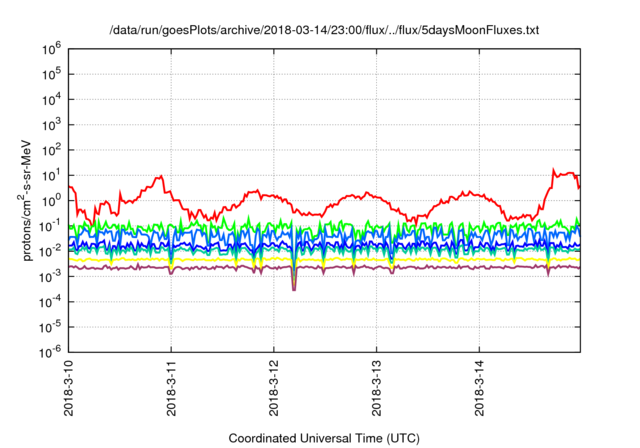Click the Coordinated Universal Time (UTC) axis title
The width and height of the screenshot is (640, 448).
tap(324, 439)
